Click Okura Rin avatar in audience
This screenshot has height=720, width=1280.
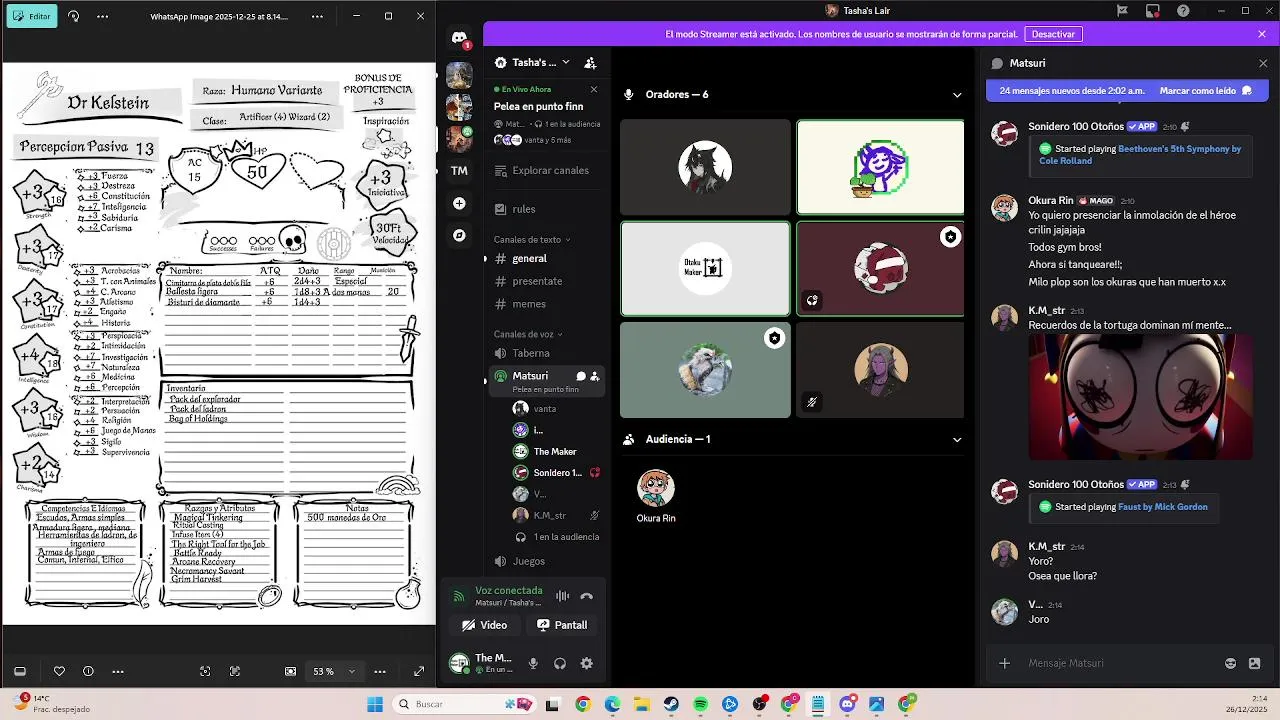pyautogui.click(x=656, y=488)
